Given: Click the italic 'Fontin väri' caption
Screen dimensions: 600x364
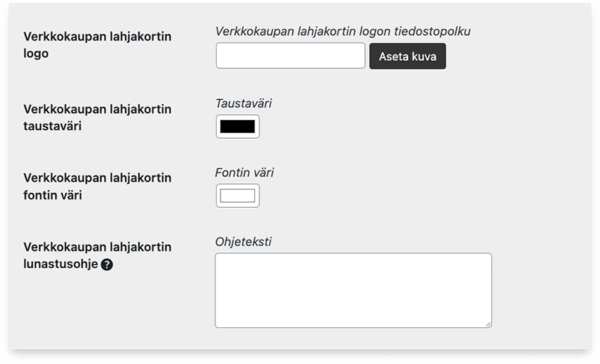Looking at the screenshot, I should 244,173.
